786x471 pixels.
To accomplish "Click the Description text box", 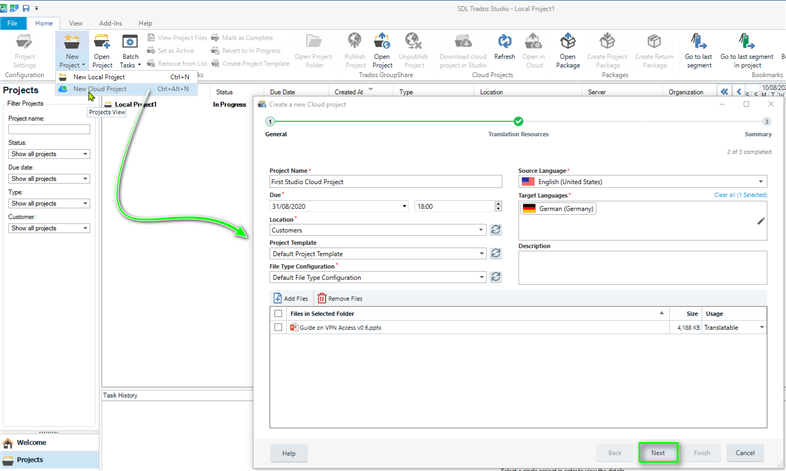I will click(x=643, y=268).
